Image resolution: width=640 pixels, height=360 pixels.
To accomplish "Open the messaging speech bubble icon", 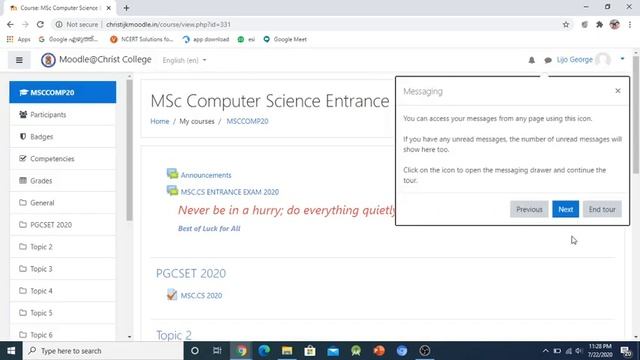I will tap(548, 60).
